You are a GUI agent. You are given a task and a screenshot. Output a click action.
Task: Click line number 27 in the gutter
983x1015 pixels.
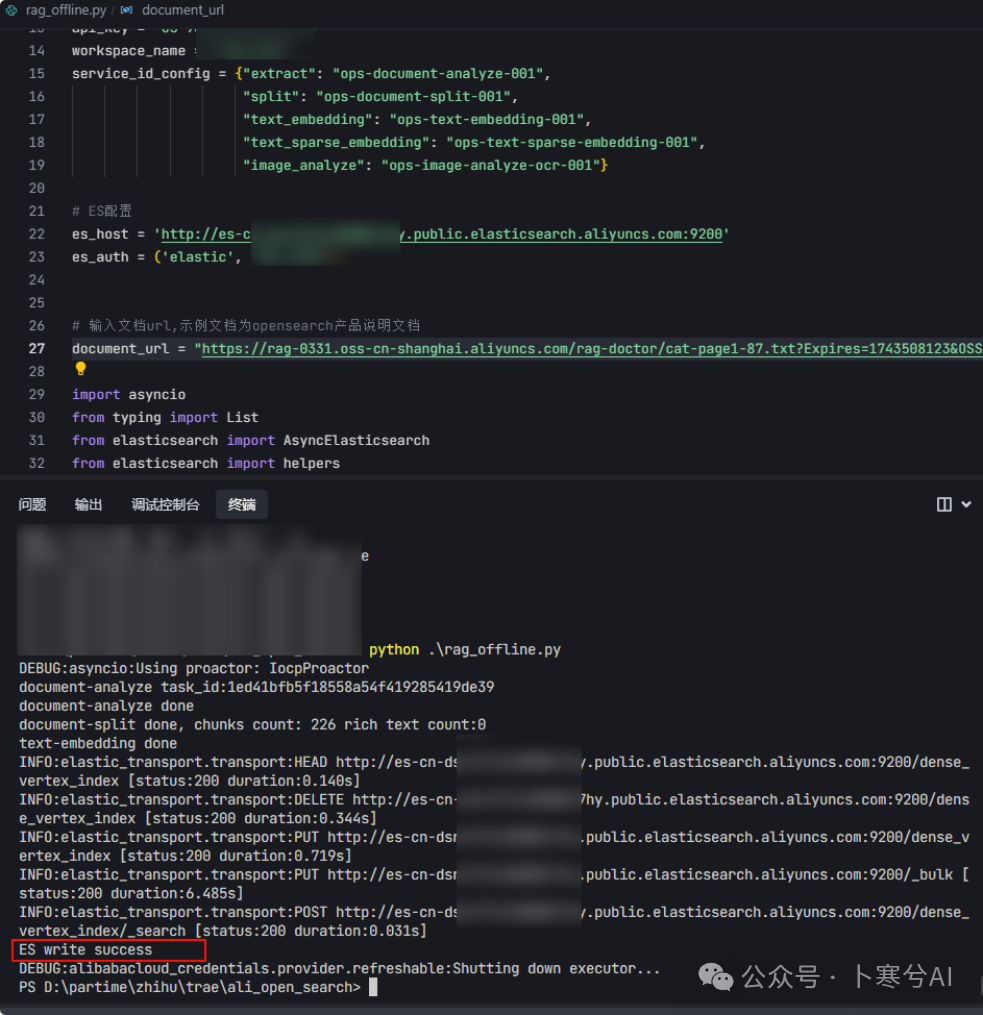(37, 349)
